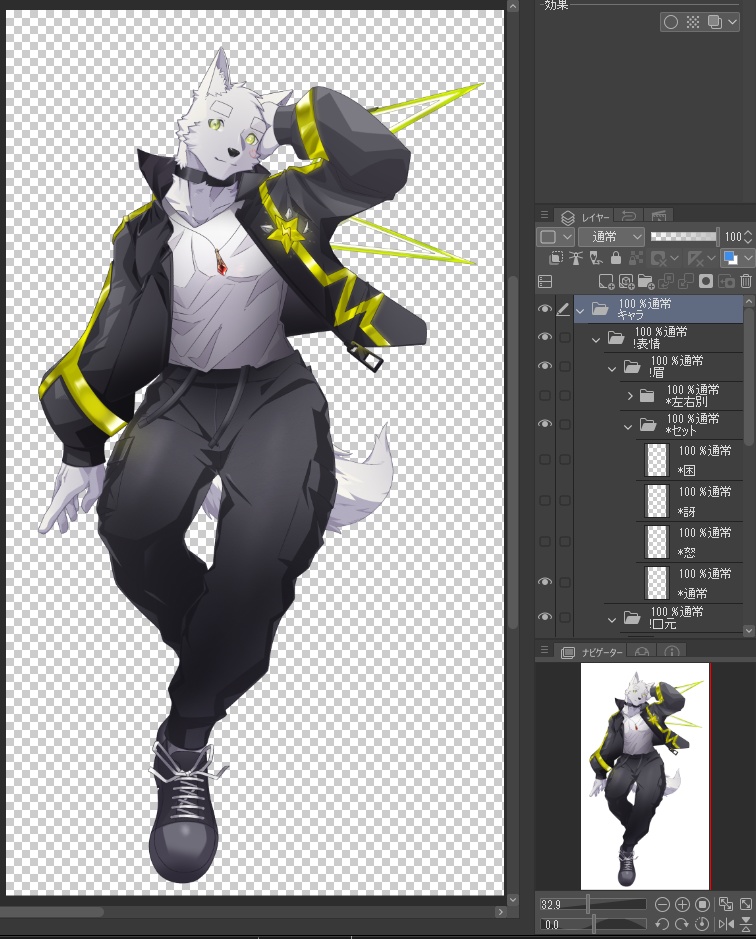
Task: Click Transfer to Lower Layer icon
Action: [x=666, y=281]
